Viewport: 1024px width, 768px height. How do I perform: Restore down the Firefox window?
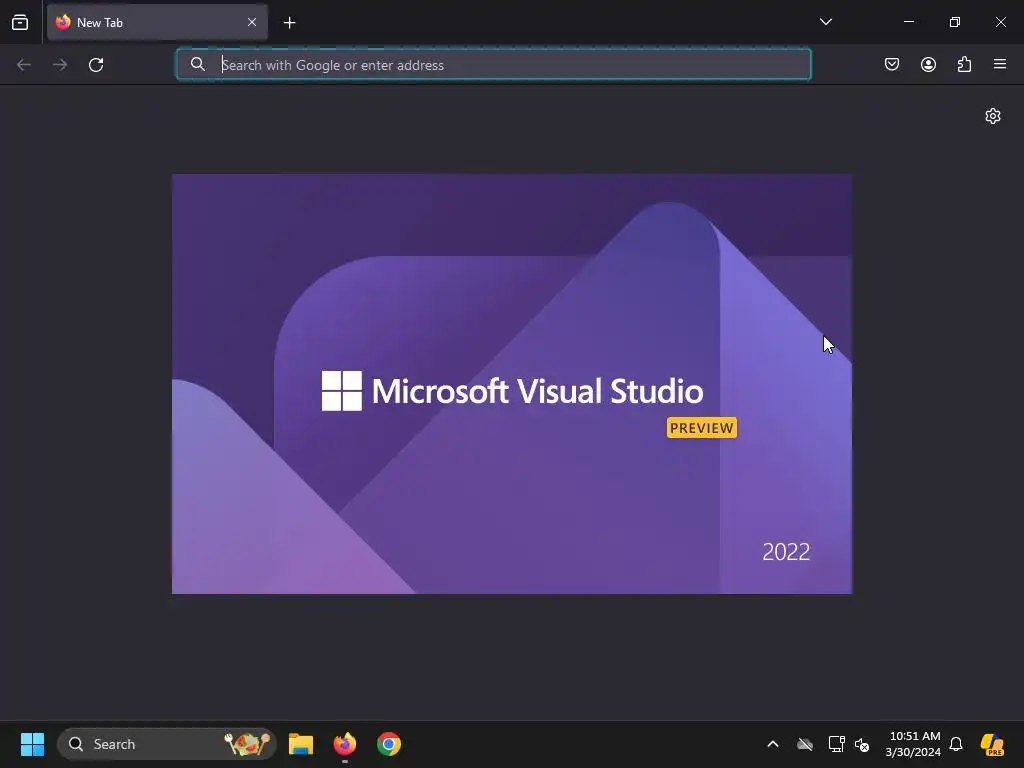click(955, 22)
